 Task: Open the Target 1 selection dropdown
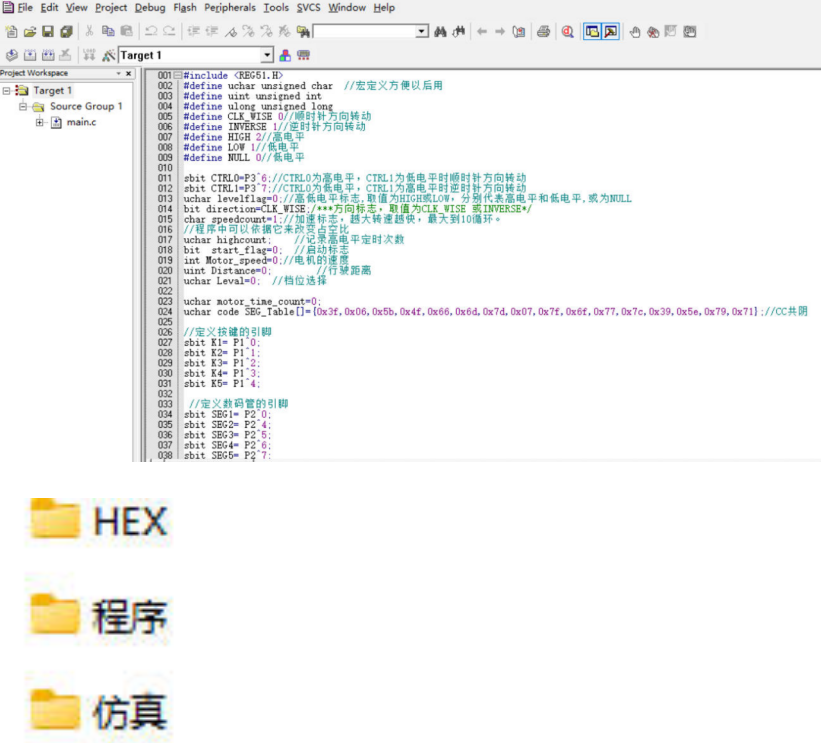point(267,55)
